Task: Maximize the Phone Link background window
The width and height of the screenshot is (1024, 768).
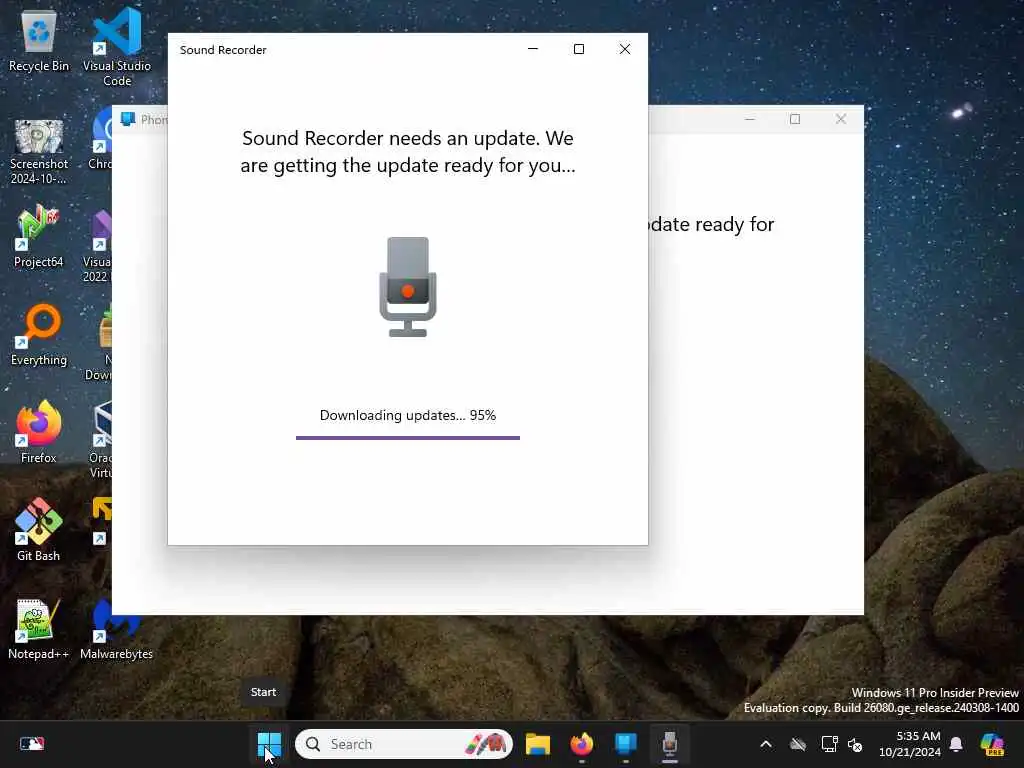Action: coord(795,119)
